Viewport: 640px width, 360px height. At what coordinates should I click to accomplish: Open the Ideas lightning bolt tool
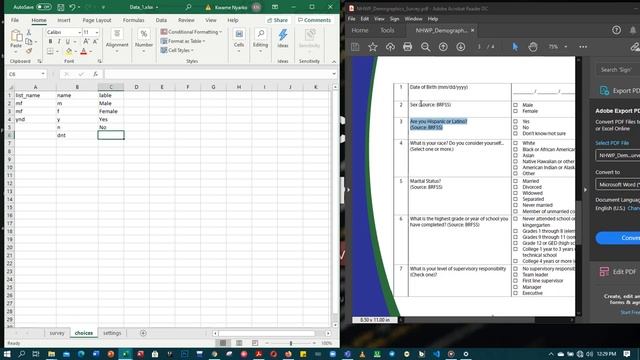pyautogui.click(x=282, y=35)
